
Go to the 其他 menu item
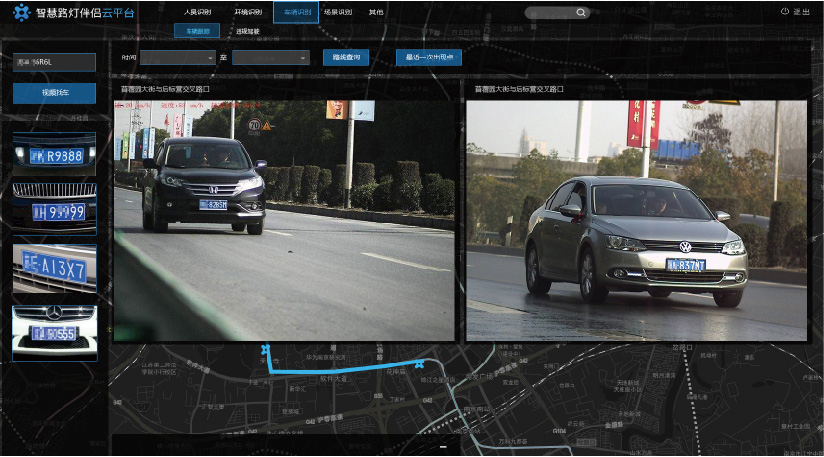[x=375, y=13]
